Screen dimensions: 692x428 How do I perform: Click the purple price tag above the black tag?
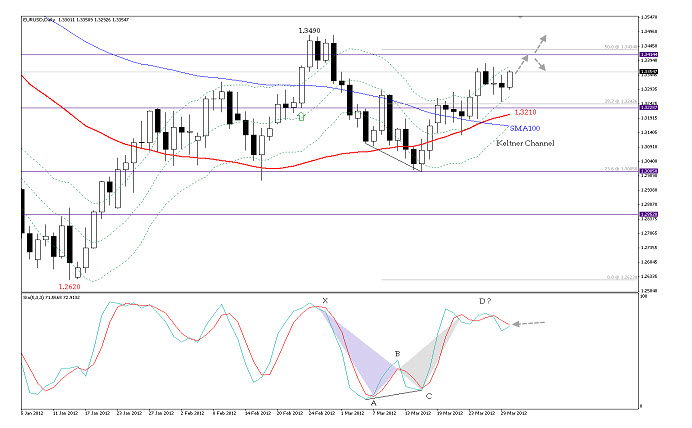[x=648, y=54]
